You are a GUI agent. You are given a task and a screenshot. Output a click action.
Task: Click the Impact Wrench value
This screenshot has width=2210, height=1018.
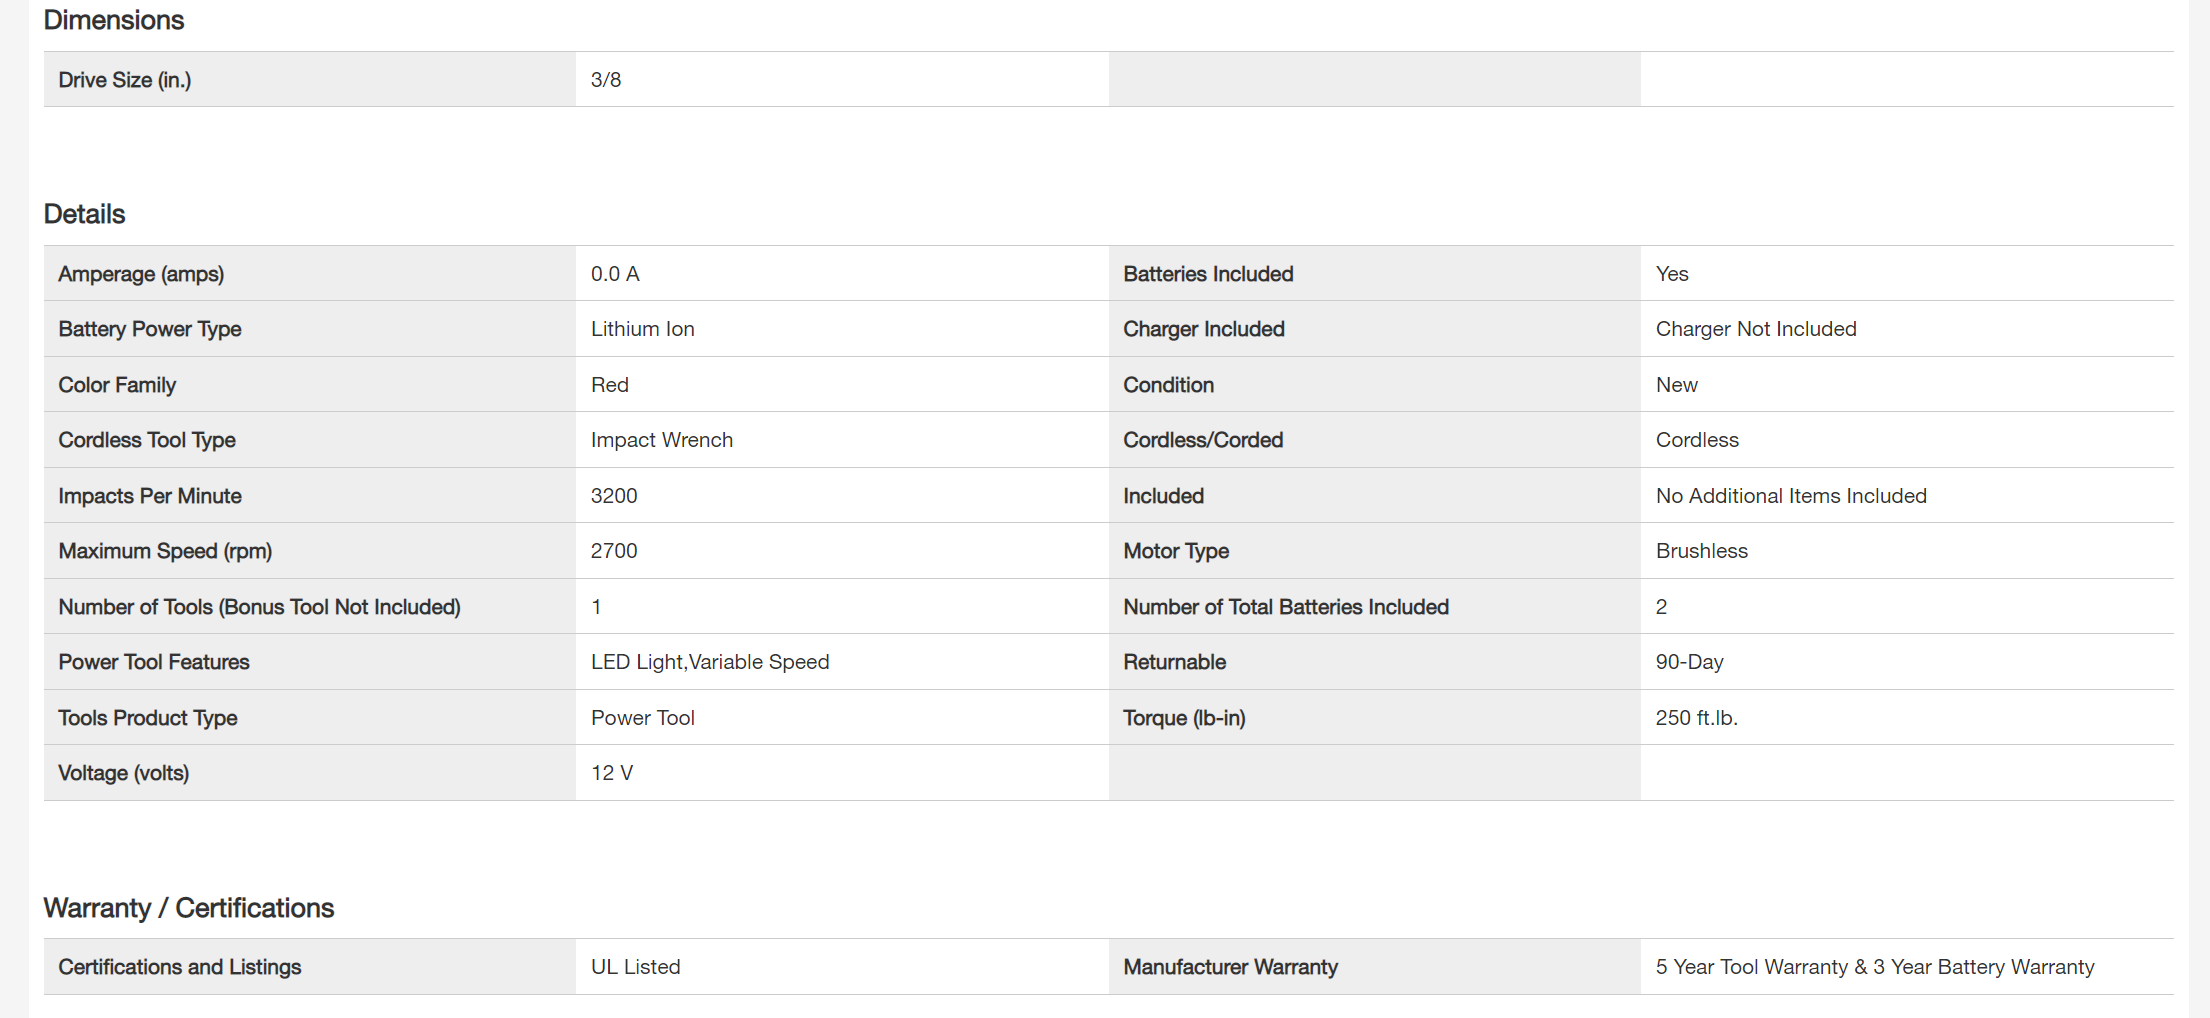pyautogui.click(x=661, y=440)
